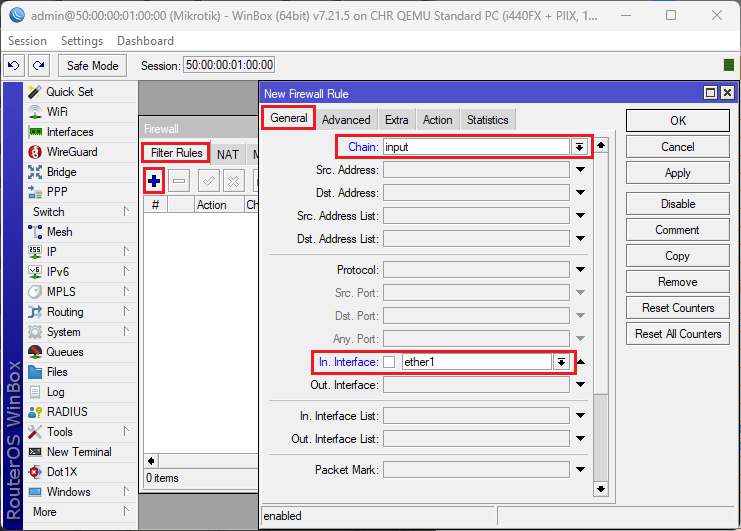Open the IP submenu
The height and width of the screenshot is (531, 741).
tap(80, 252)
